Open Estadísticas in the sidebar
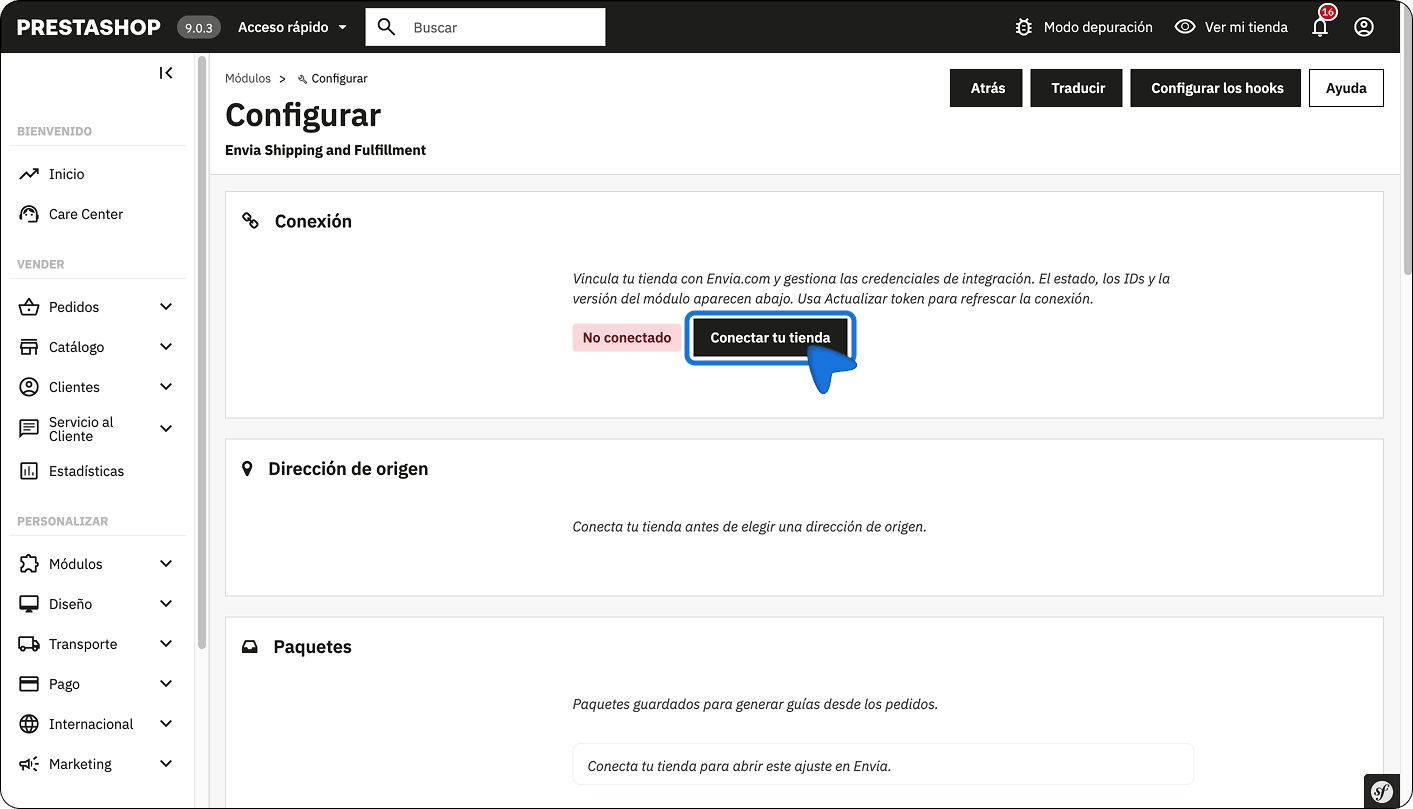 pyautogui.click(x=87, y=471)
